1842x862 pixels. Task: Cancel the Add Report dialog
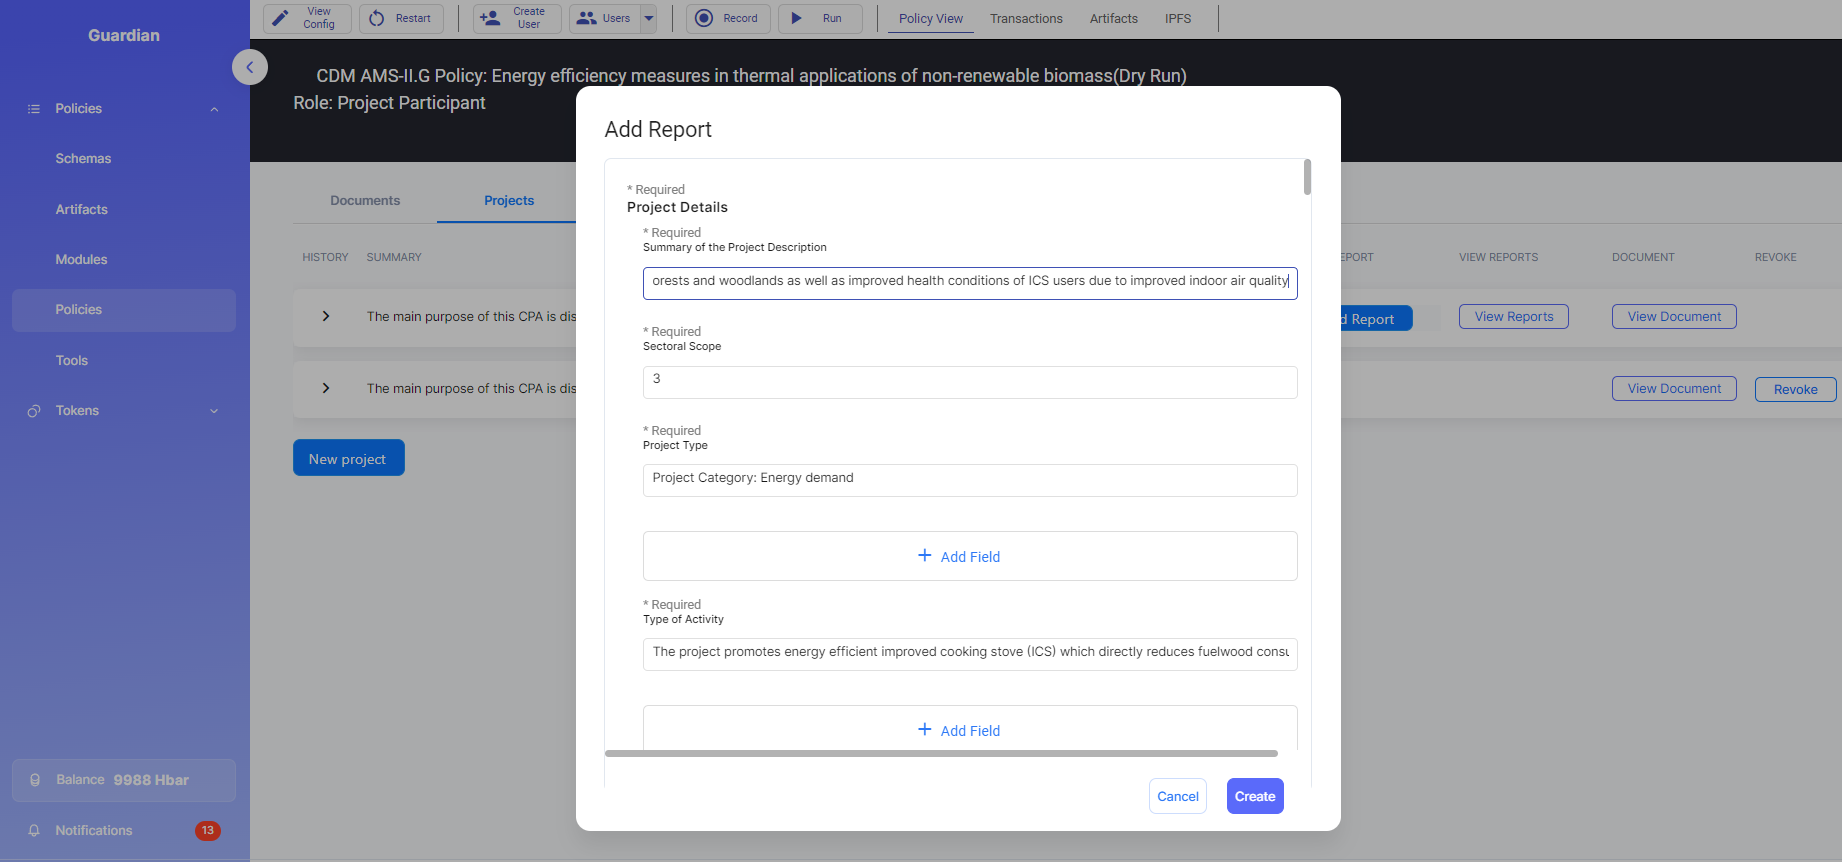click(x=1177, y=796)
